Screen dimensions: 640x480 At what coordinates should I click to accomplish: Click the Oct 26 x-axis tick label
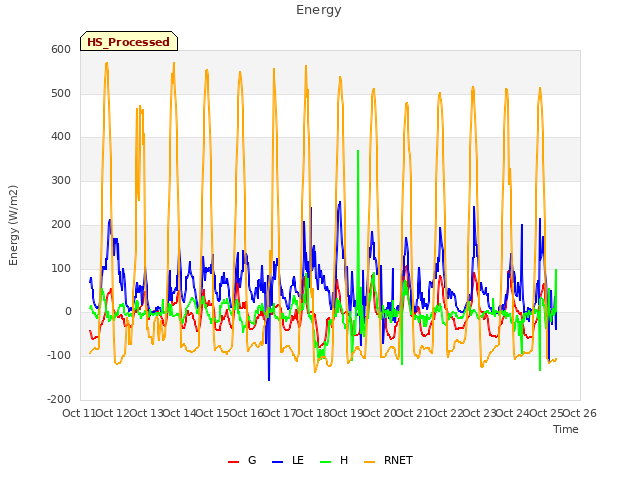pyautogui.click(x=579, y=413)
